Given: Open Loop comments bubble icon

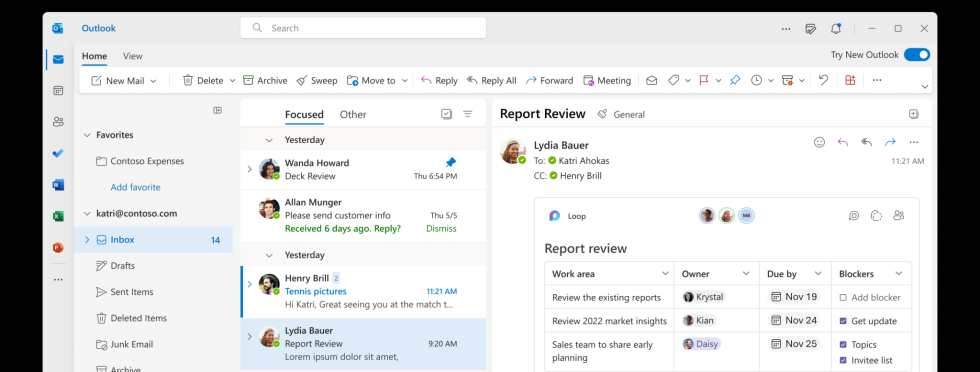Looking at the screenshot, I should click(854, 216).
